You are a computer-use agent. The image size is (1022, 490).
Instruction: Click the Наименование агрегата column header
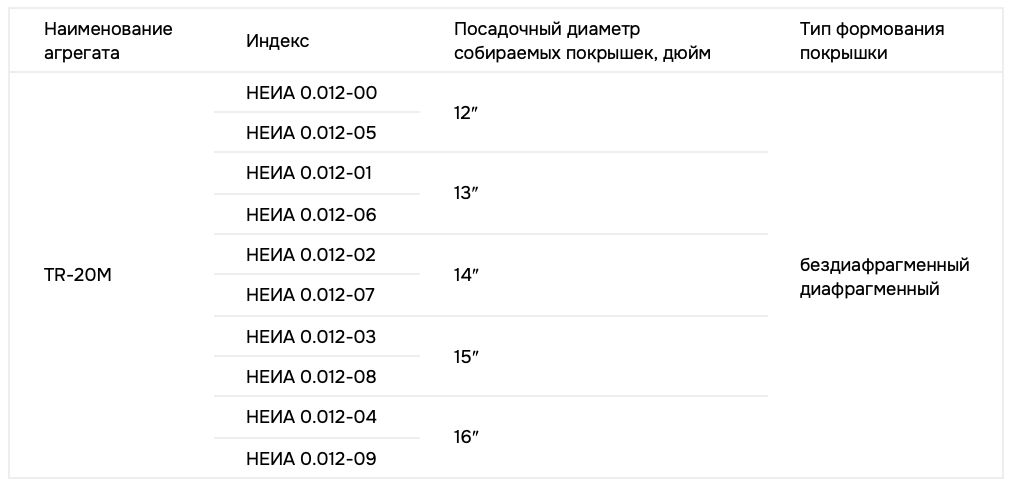coord(108,41)
